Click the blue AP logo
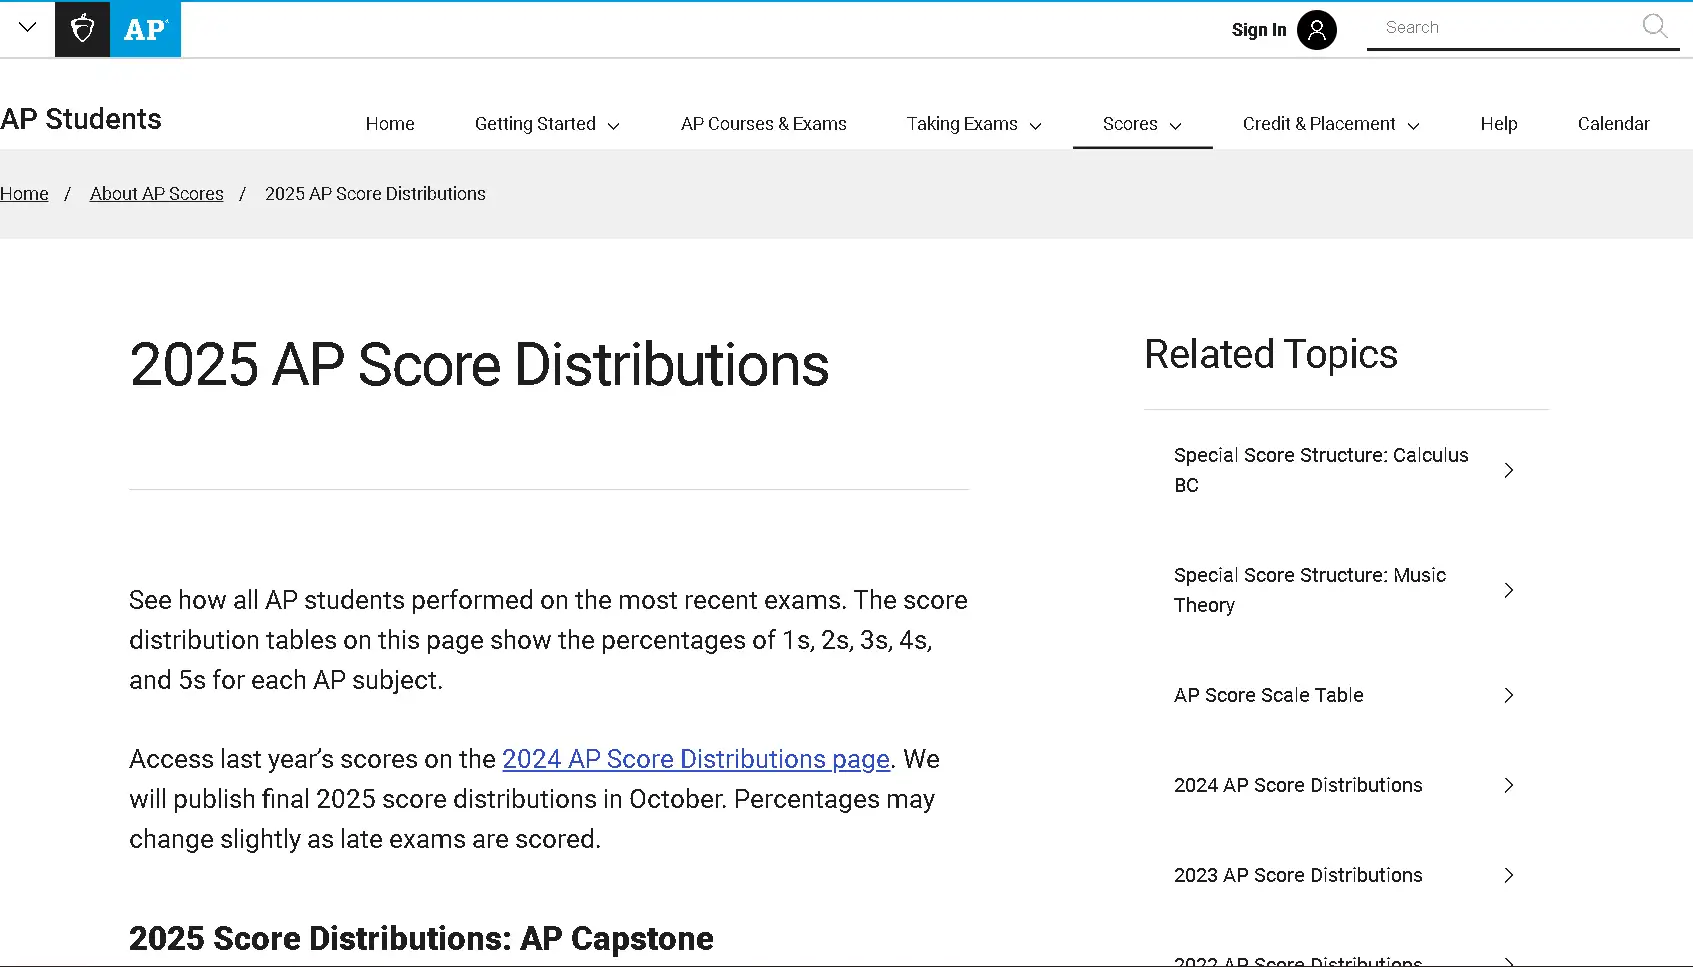Viewport: 1693px width, 967px height. (x=145, y=29)
